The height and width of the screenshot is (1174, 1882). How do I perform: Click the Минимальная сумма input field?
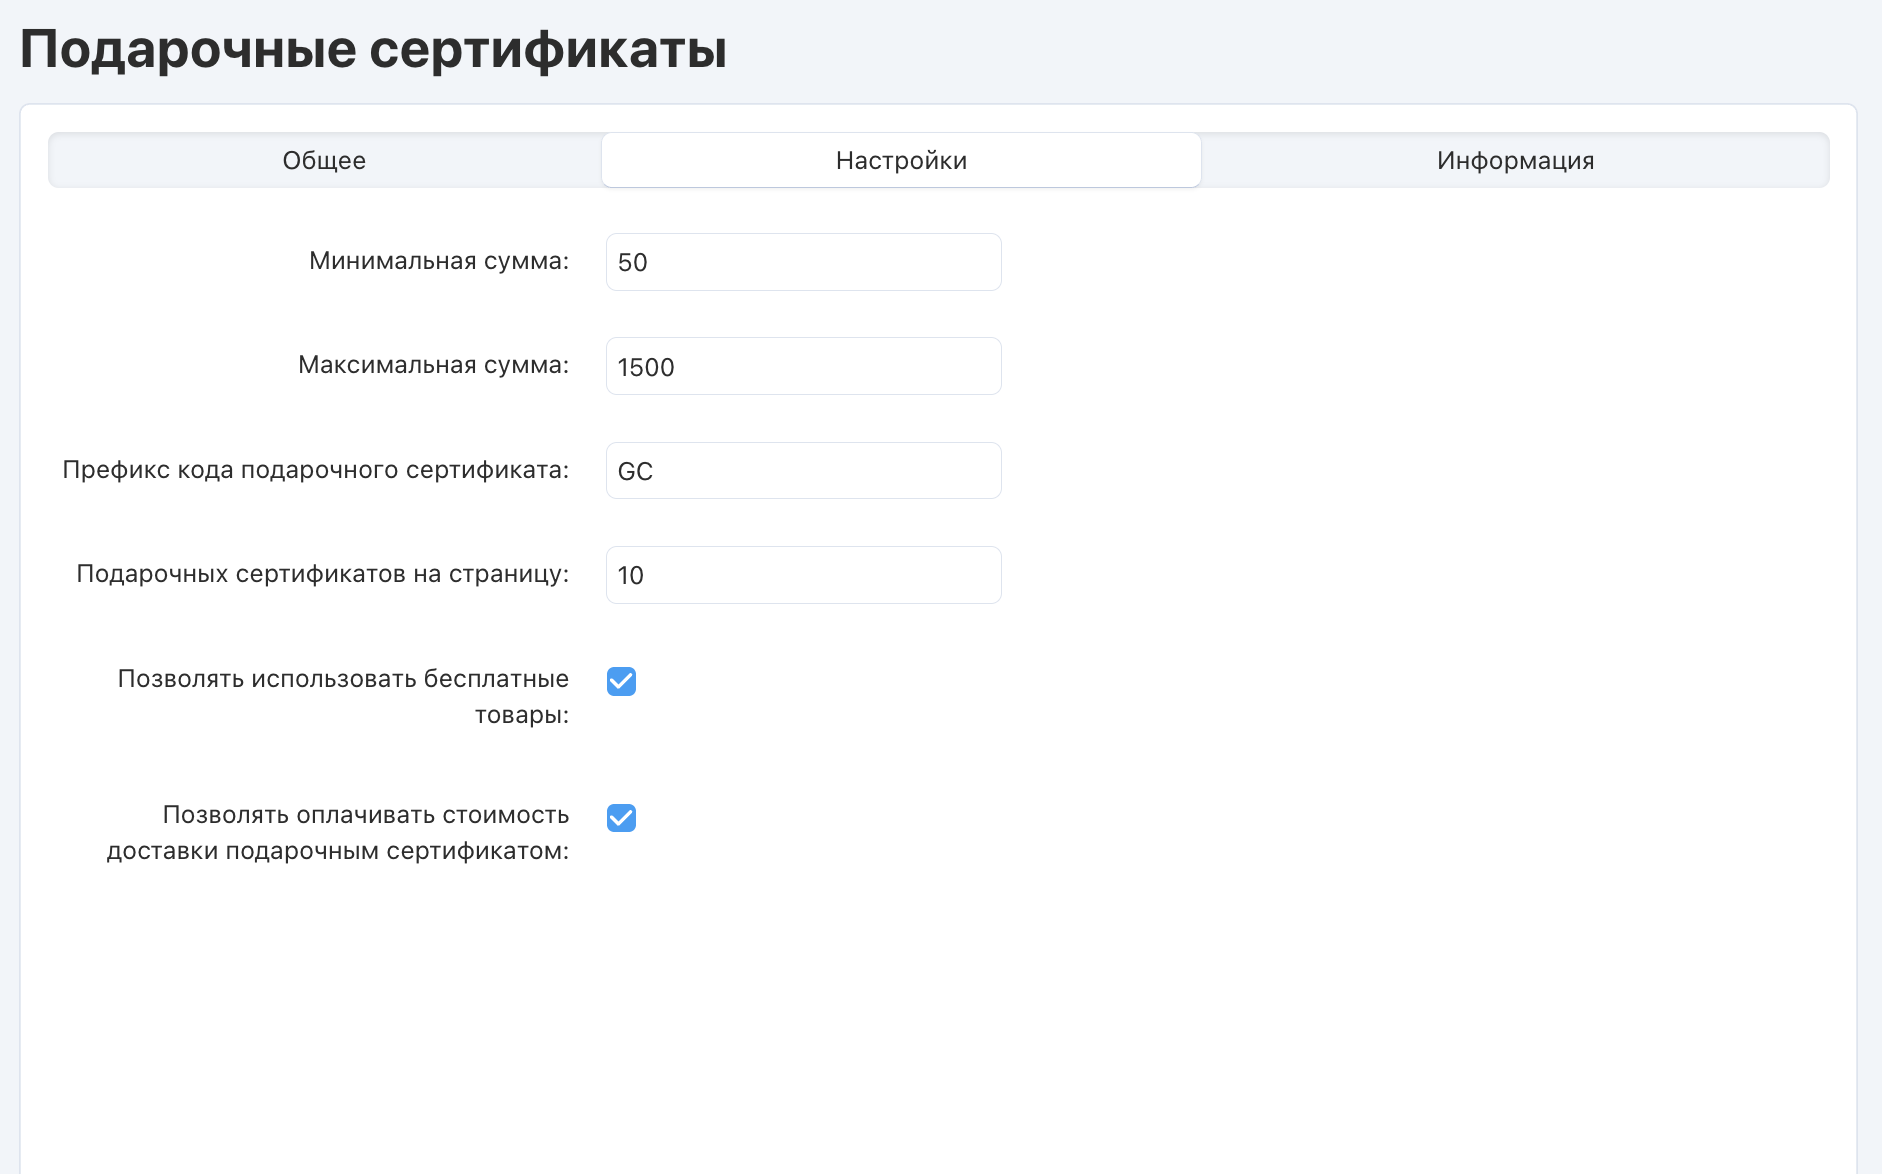pyautogui.click(x=803, y=262)
